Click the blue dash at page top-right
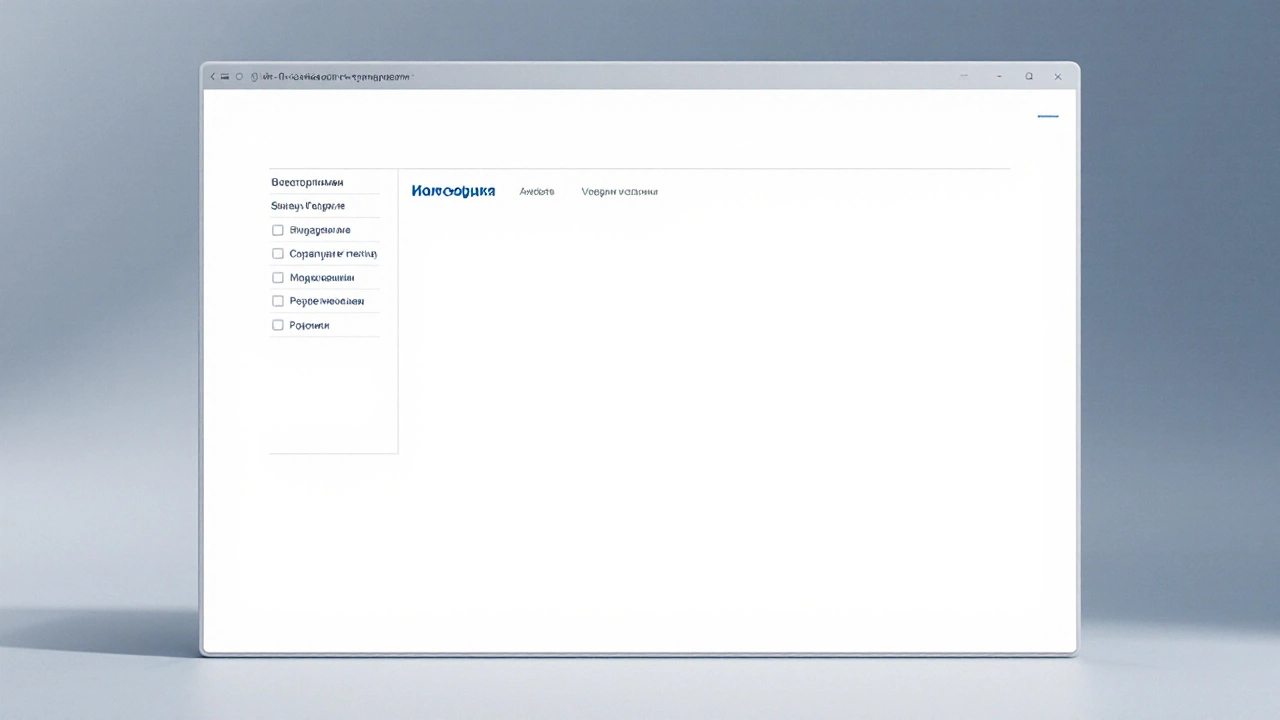1280x720 pixels. pos(1047,117)
